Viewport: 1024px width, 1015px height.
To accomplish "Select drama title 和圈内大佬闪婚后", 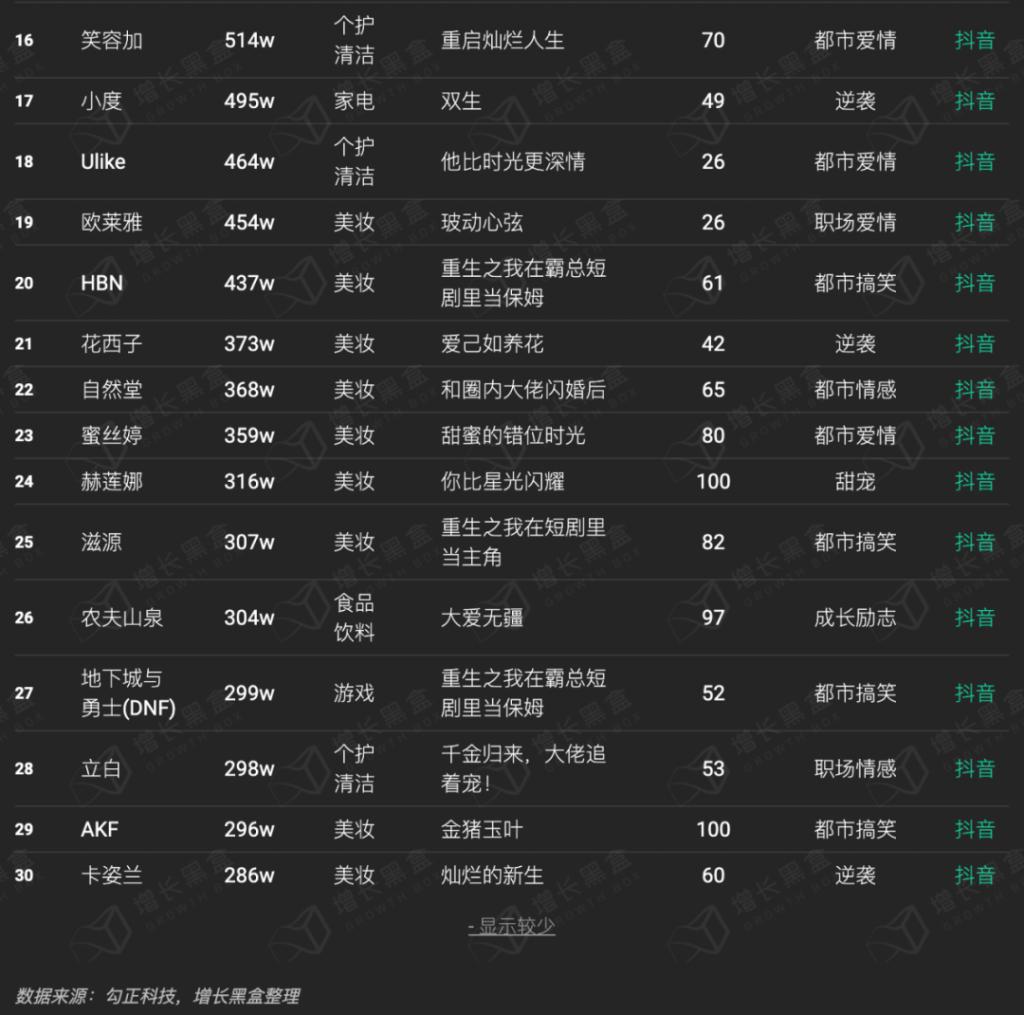I will pyautogui.click(x=523, y=389).
